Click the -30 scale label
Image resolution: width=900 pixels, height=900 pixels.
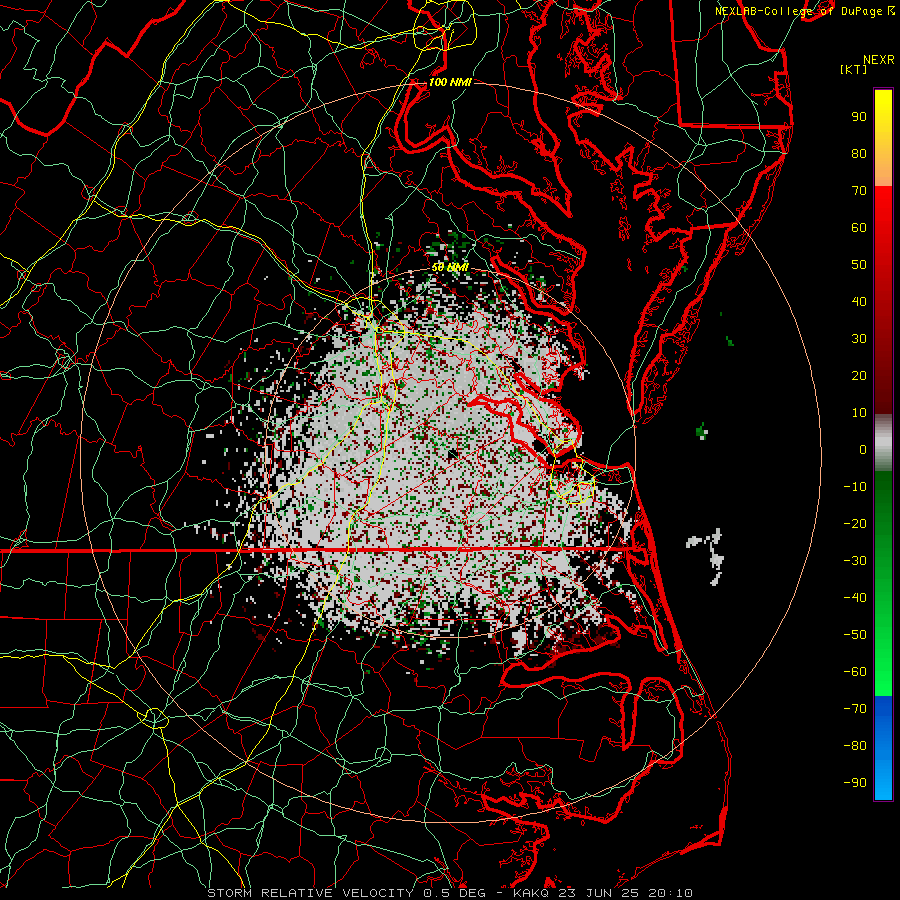coord(855,561)
